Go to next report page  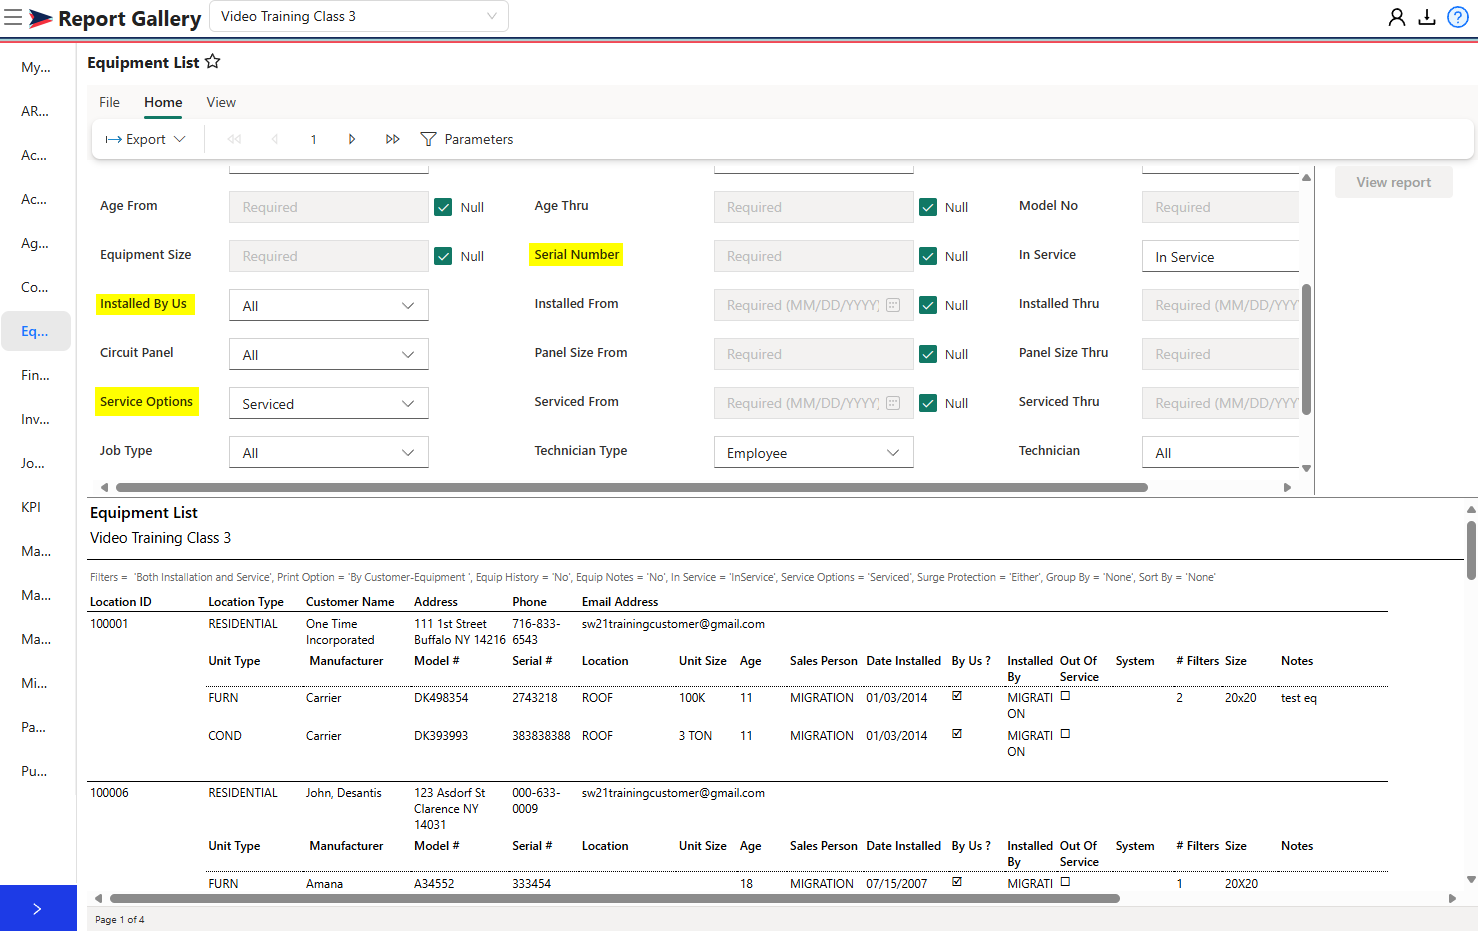[352, 139]
